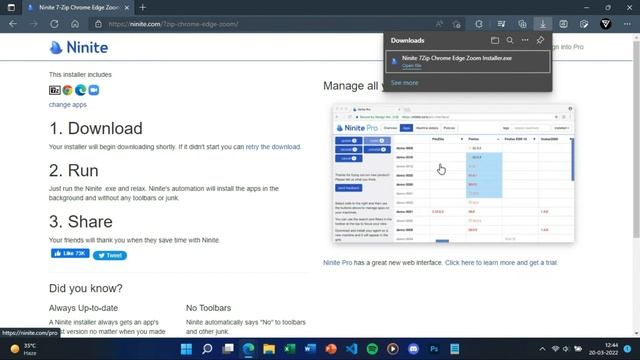Open the Favorites list toolbar icon
This screenshot has width=640, height=360.
pyautogui.click(x=501, y=24)
